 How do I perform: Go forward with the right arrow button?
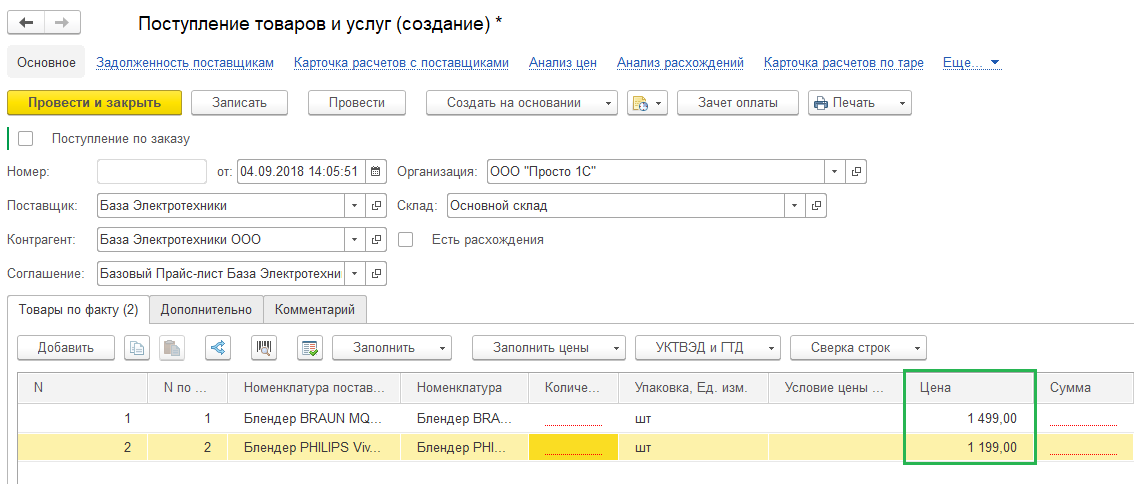tap(62, 23)
